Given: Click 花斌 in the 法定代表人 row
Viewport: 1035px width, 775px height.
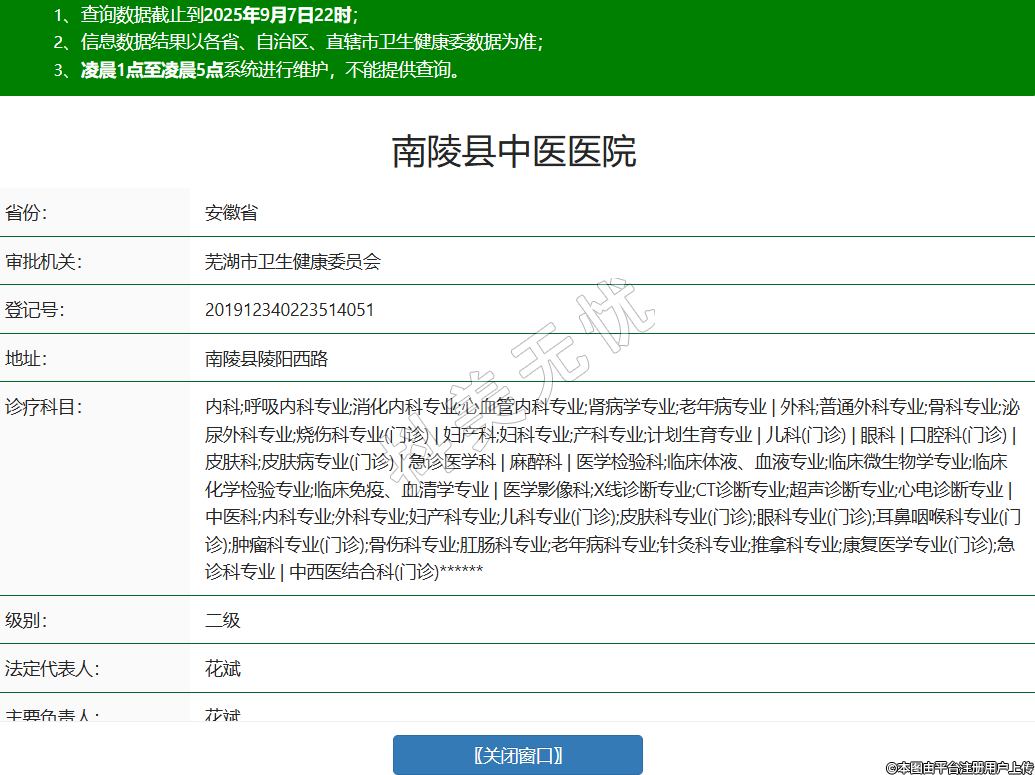Looking at the screenshot, I should 223,669.
